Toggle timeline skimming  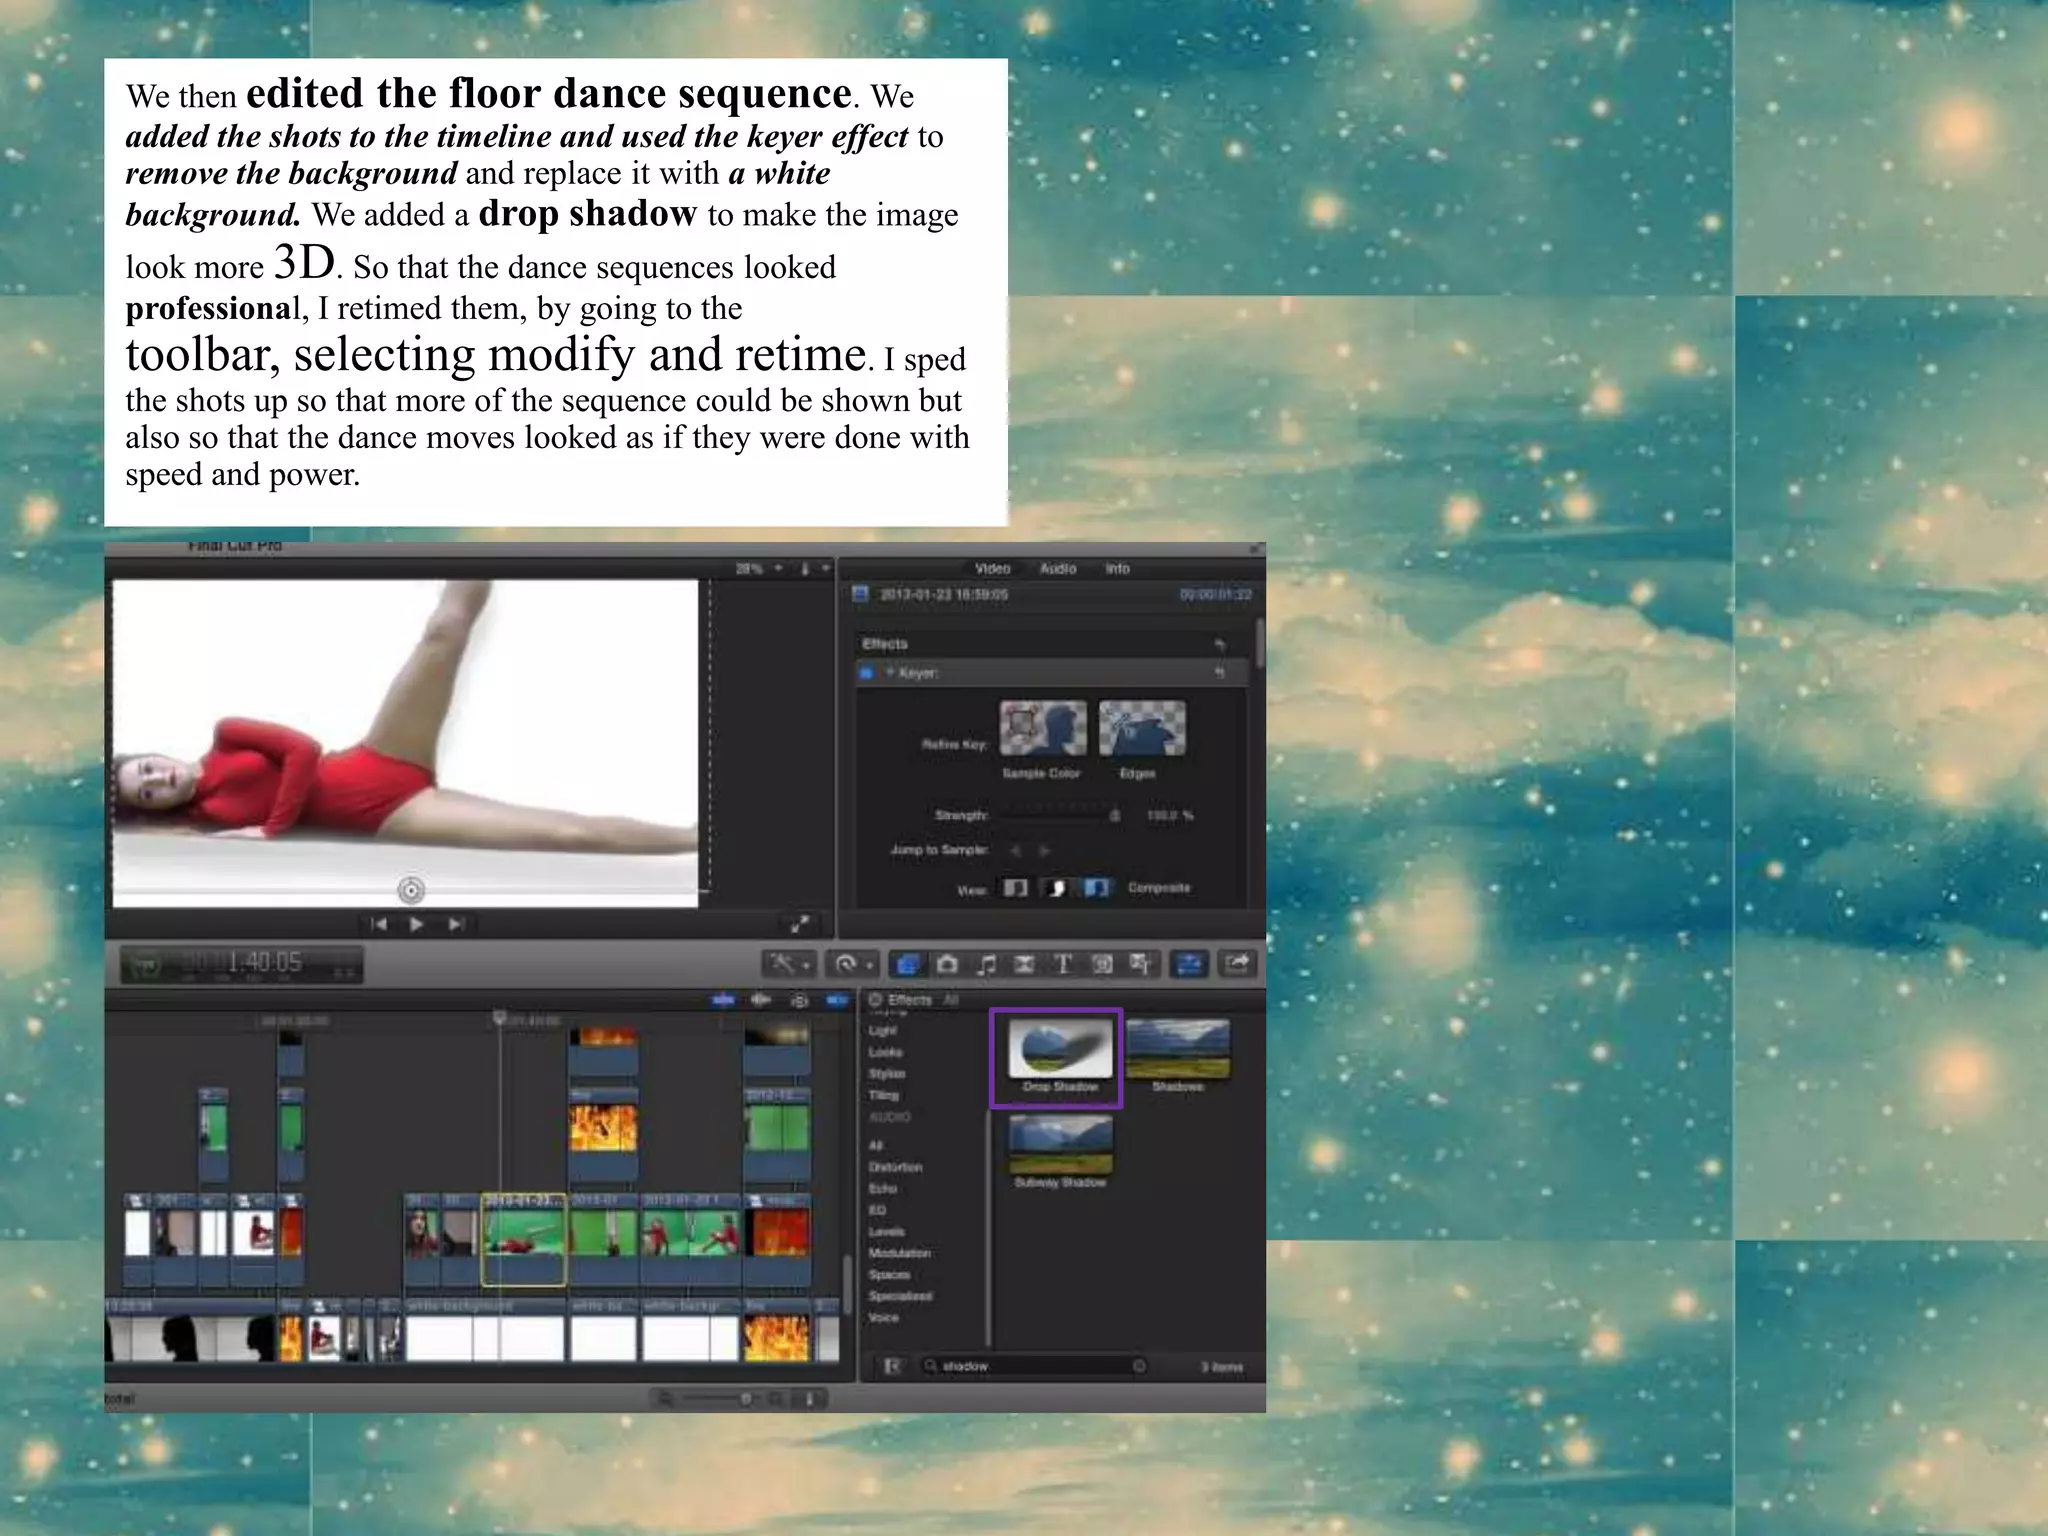723,1000
